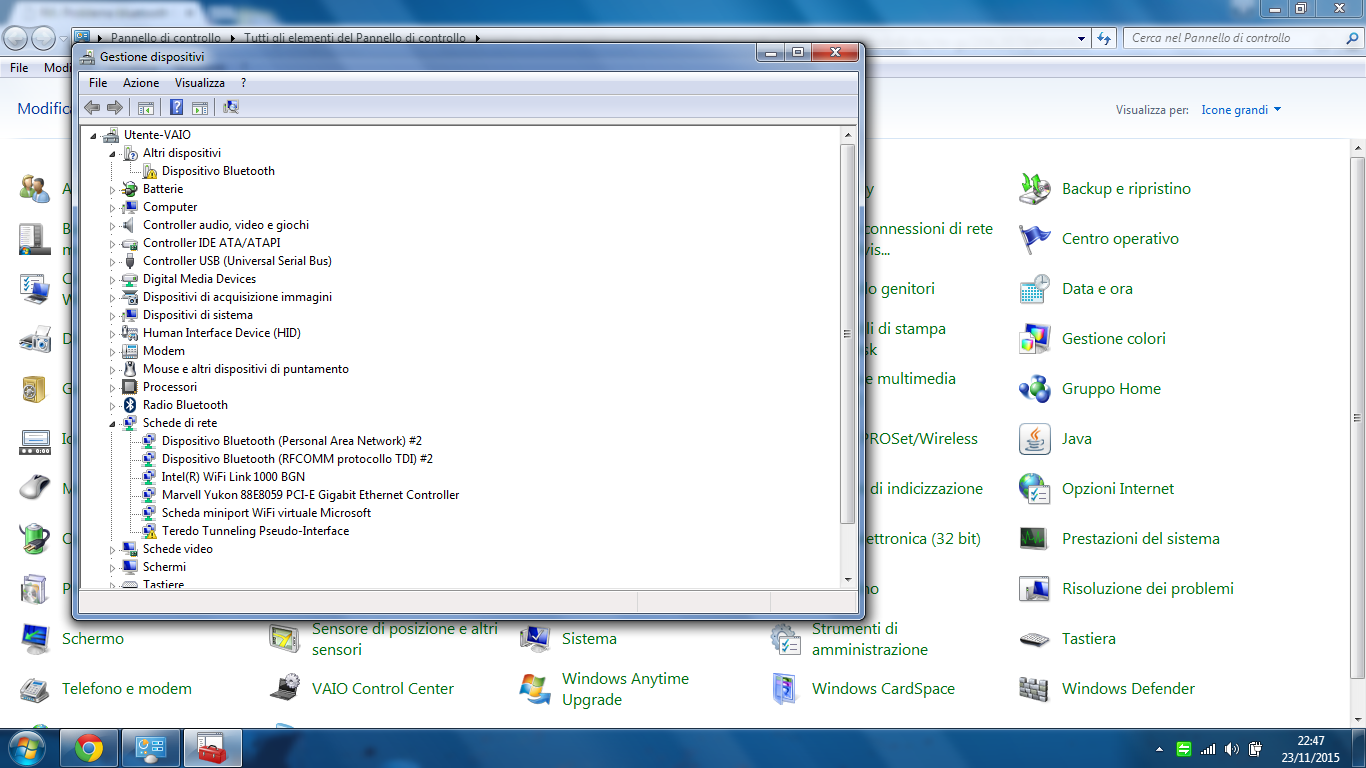
Task: Open Strumenti di amministrazione link
Action: (x=870, y=639)
